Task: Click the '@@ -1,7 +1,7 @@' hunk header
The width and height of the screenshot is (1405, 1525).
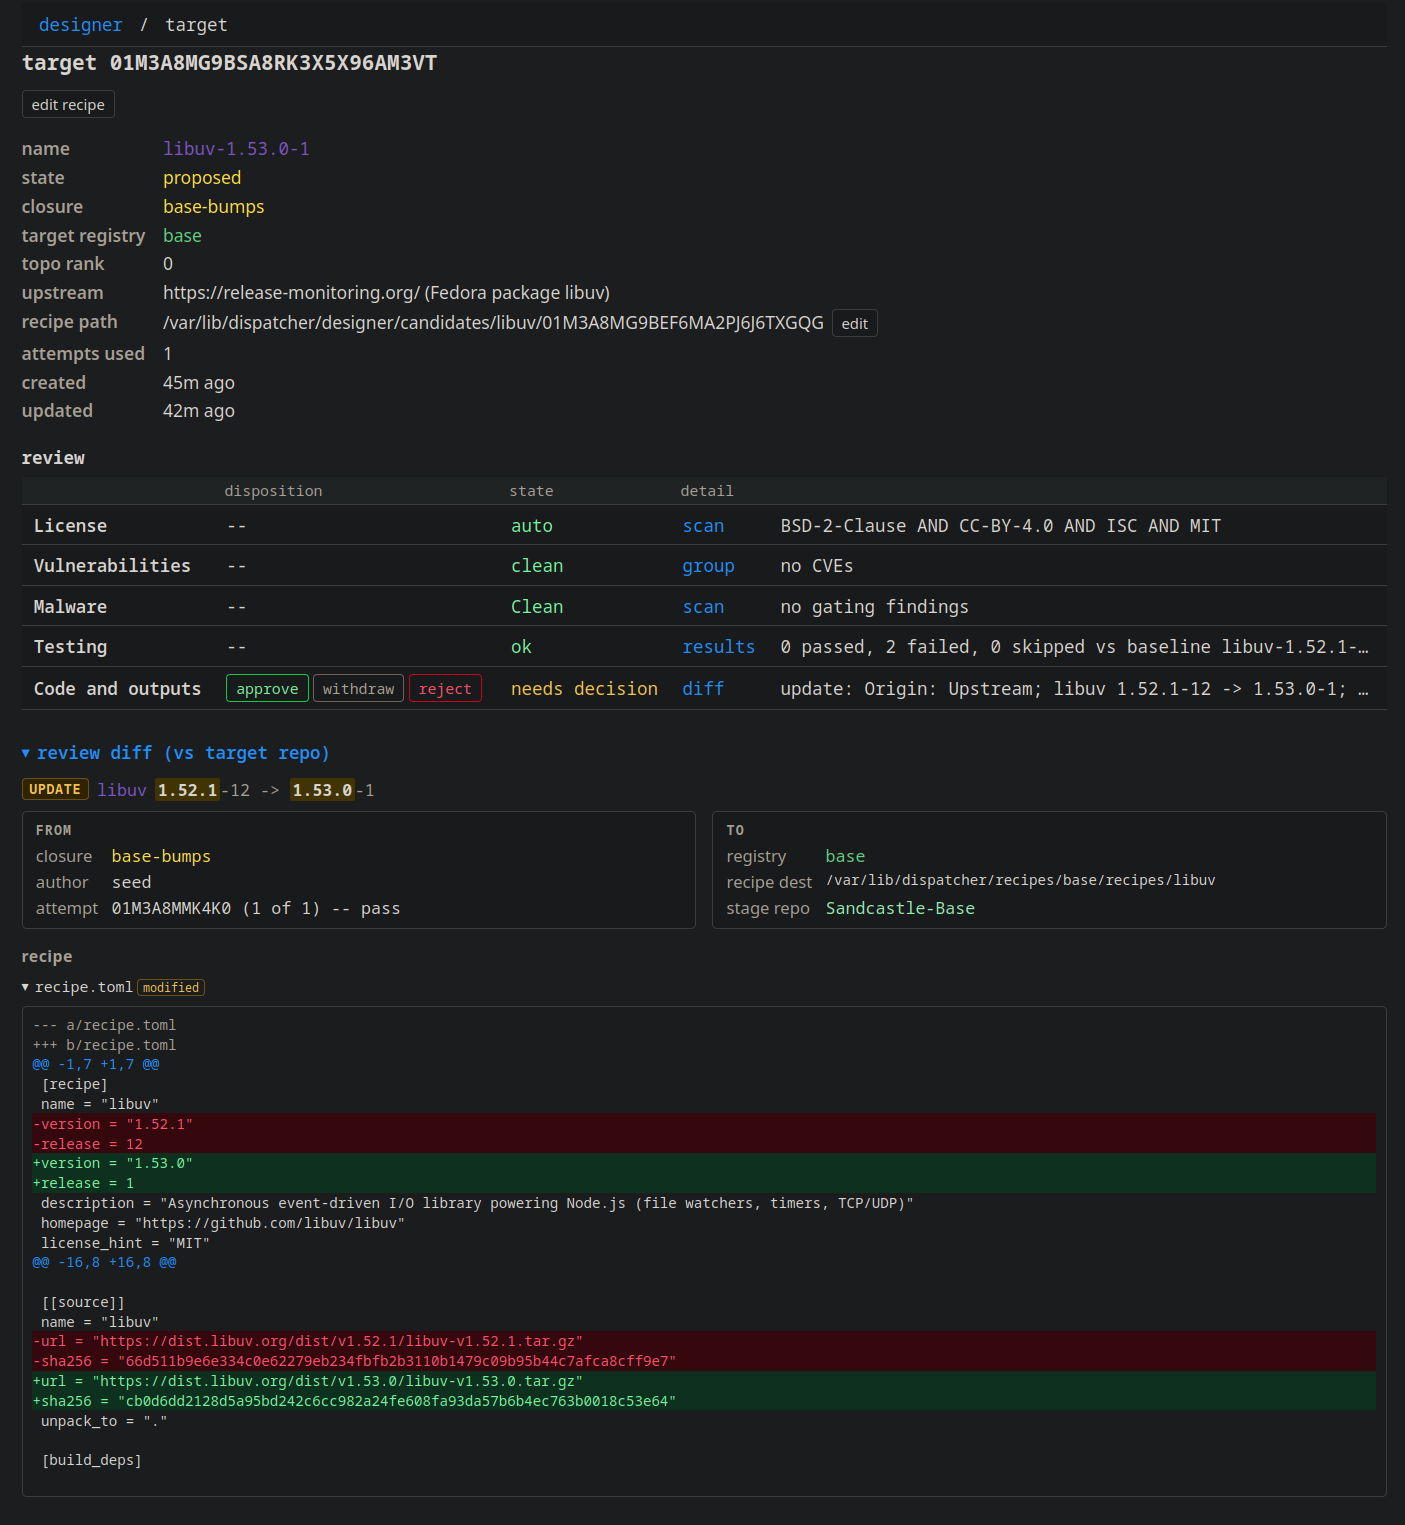Action: tap(96, 1065)
